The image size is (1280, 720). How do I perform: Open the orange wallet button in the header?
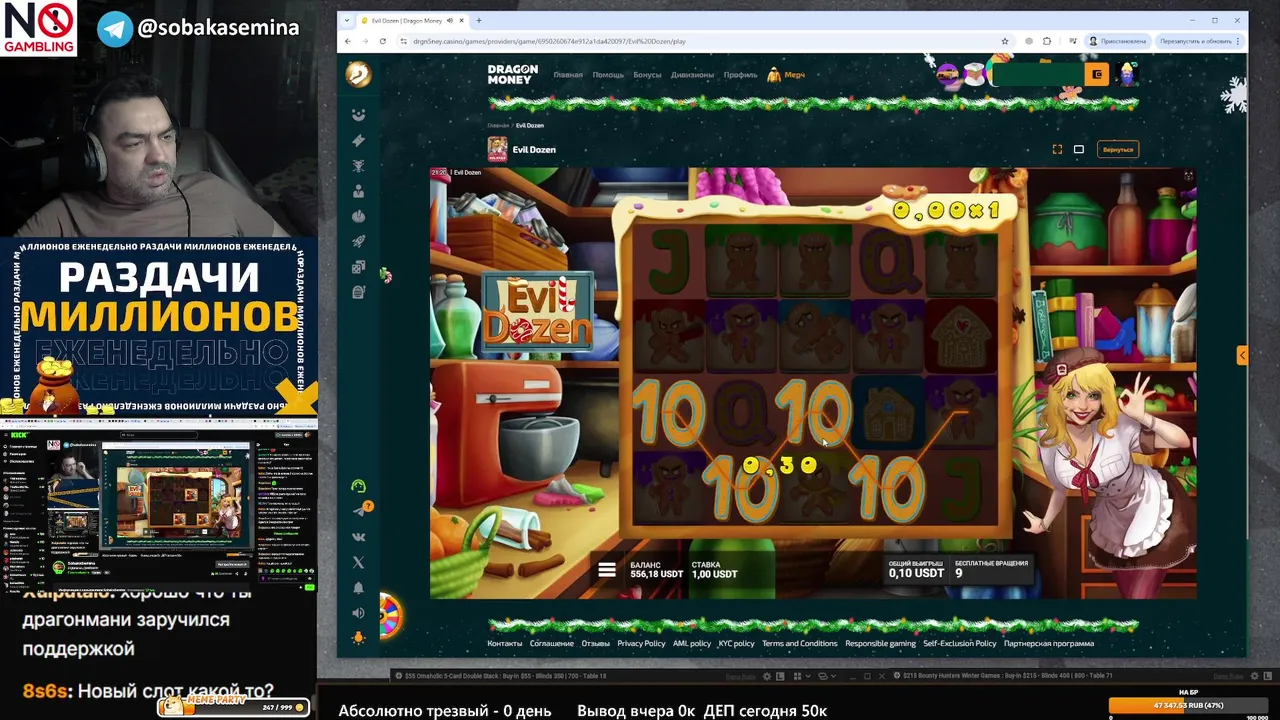pos(1097,74)
